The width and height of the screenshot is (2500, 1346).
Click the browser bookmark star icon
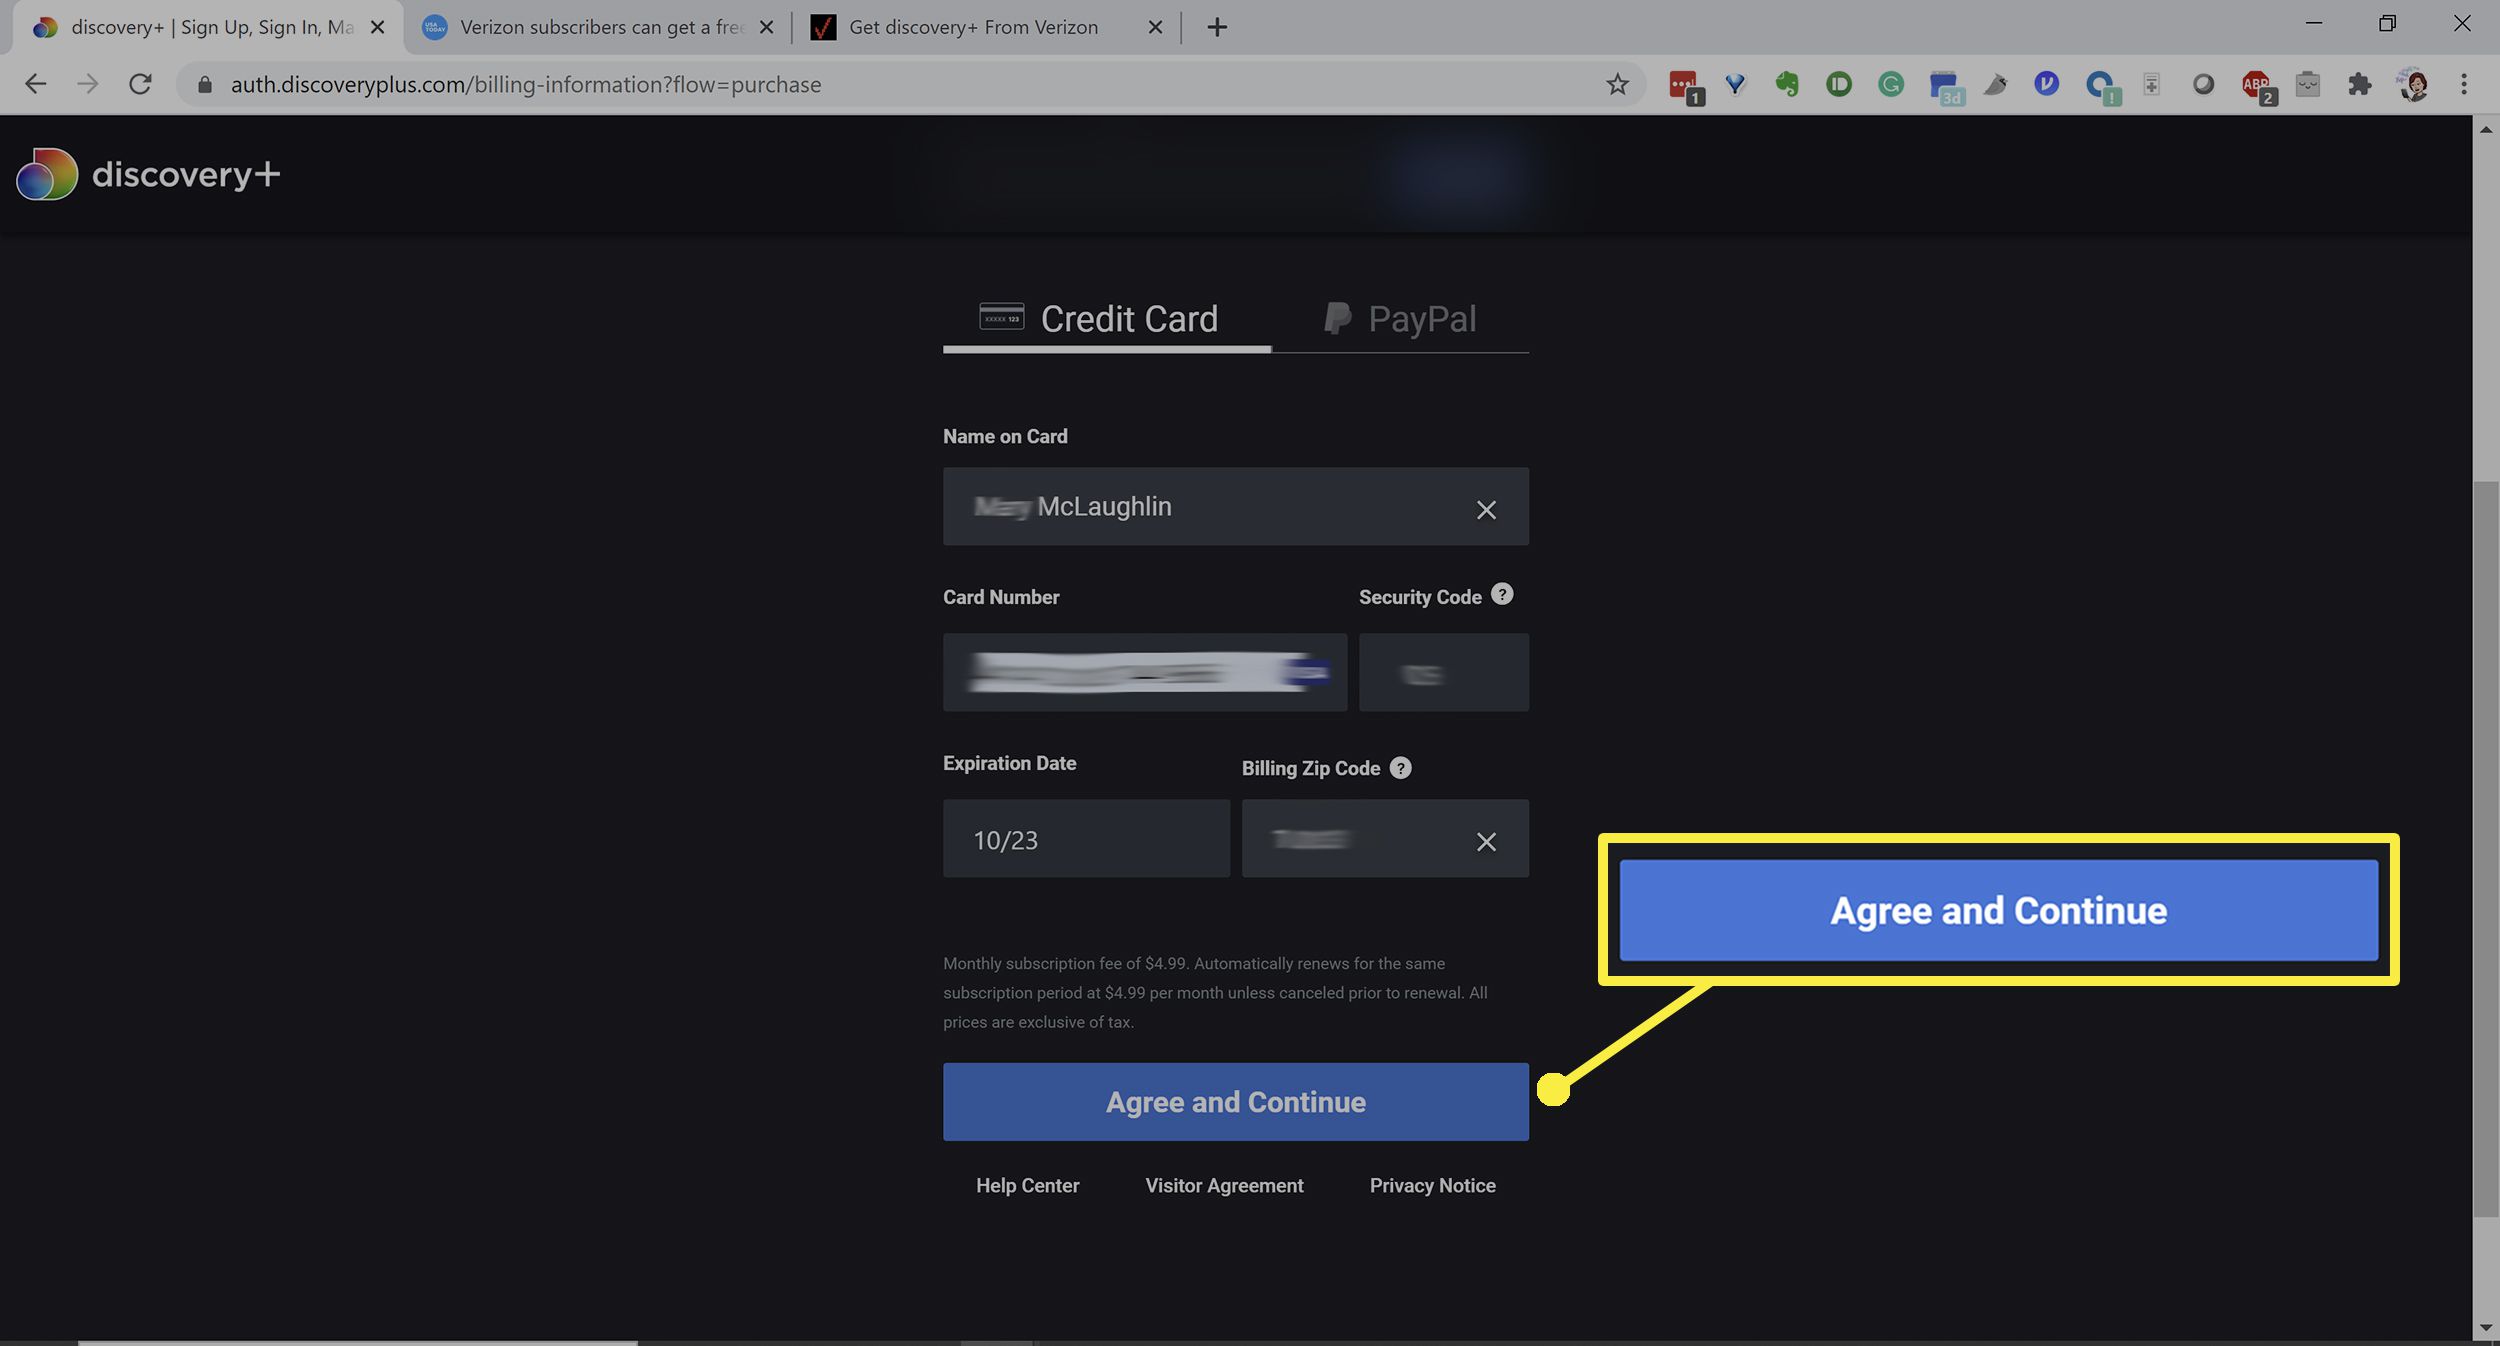(x=1617, y=85)
